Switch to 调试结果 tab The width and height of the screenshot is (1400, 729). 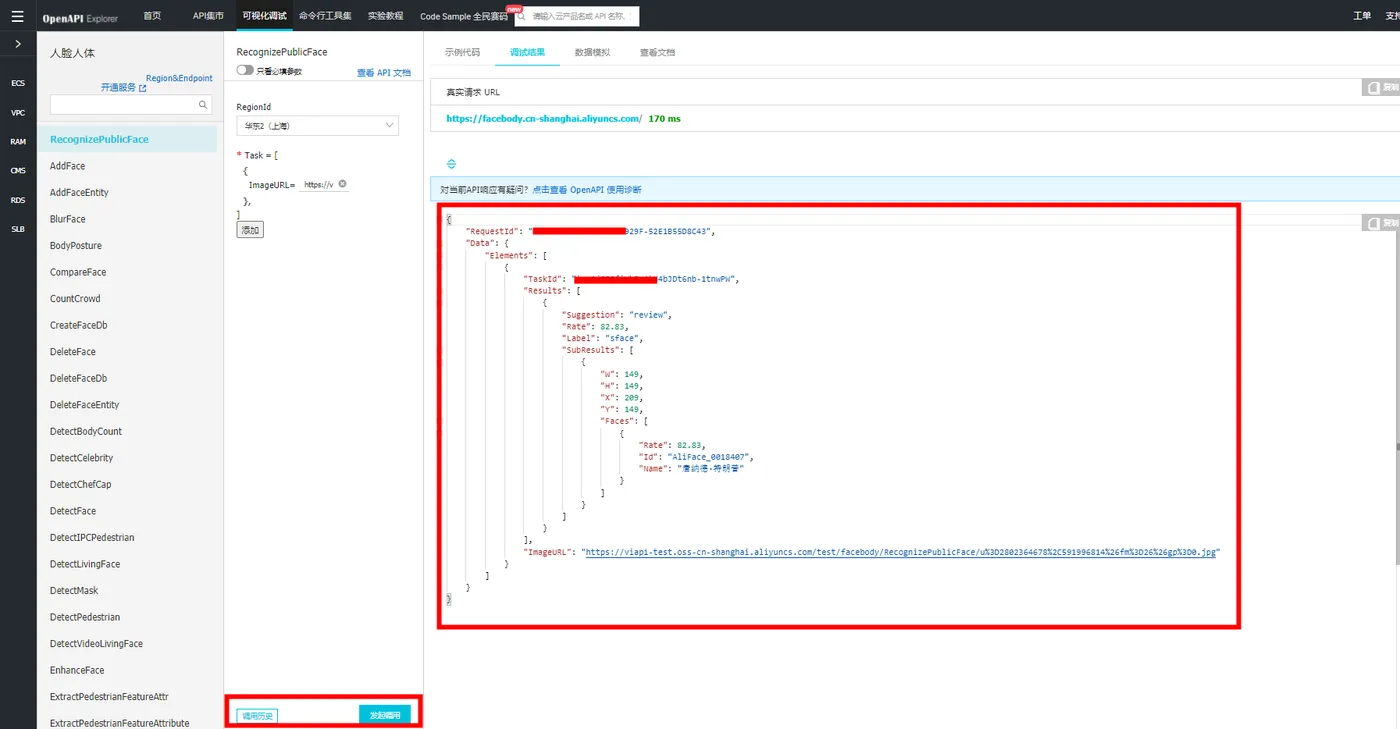coord(527,52)
